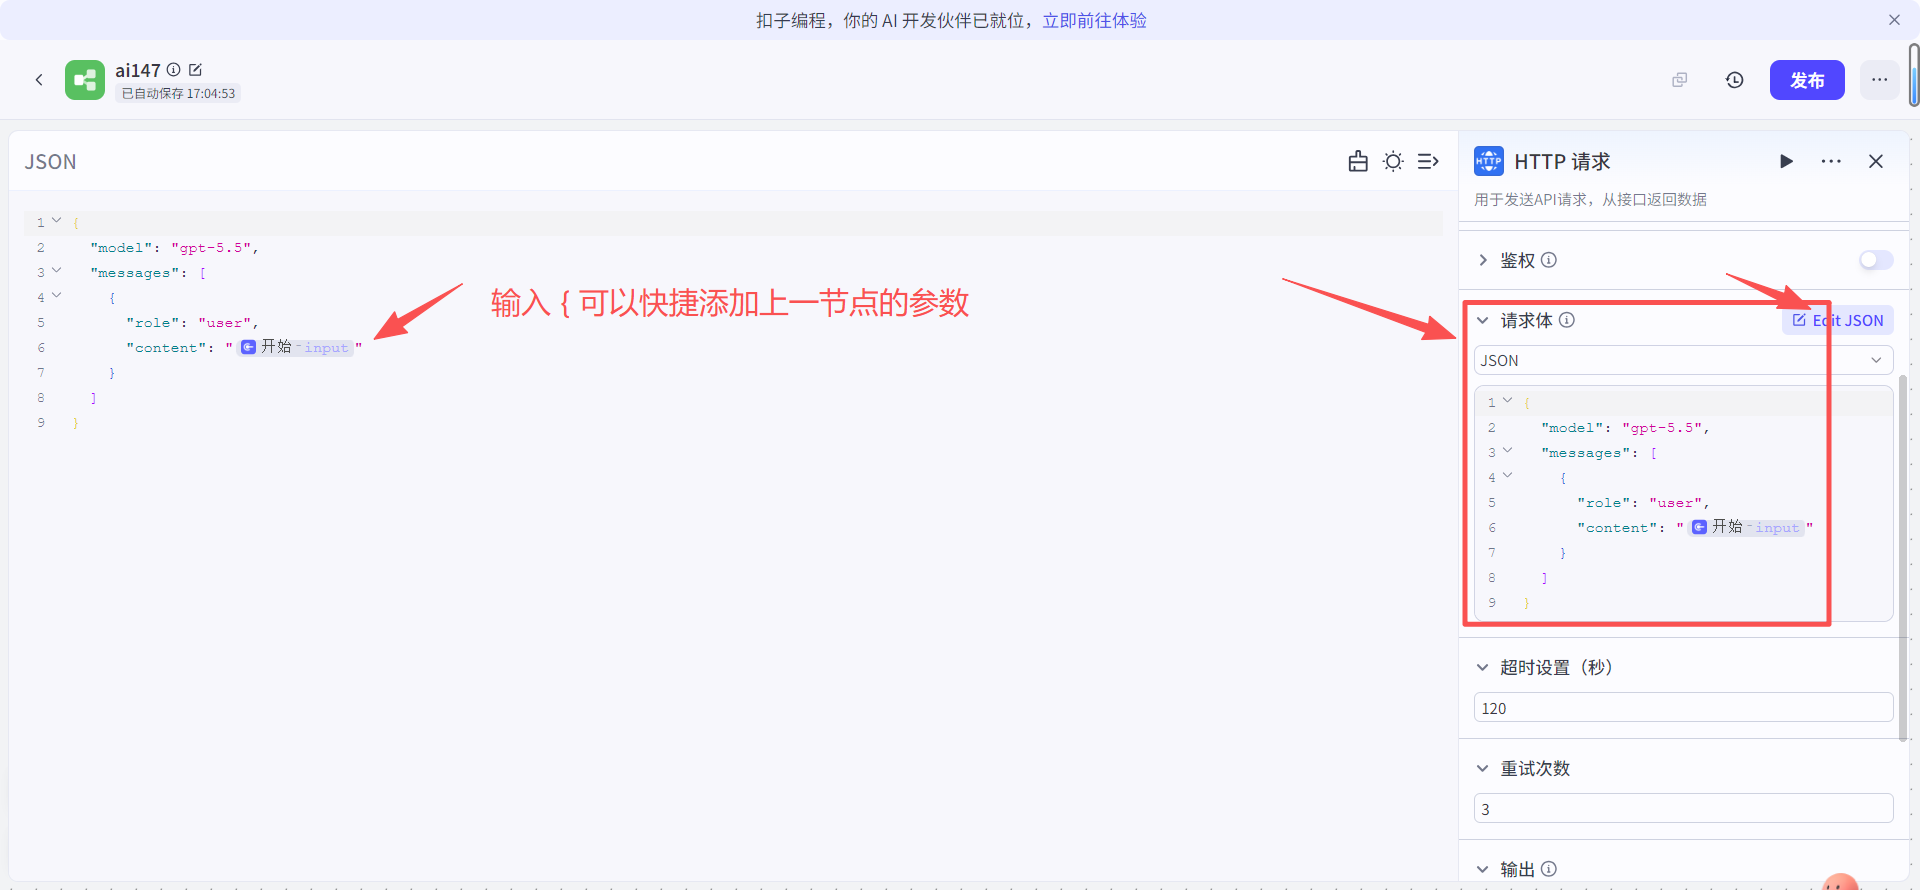Image resolution: width=1920 pixels, height=890 pixels.
Task: Run the HTTP 请求 node test
Action: (x=1786, y=161)
